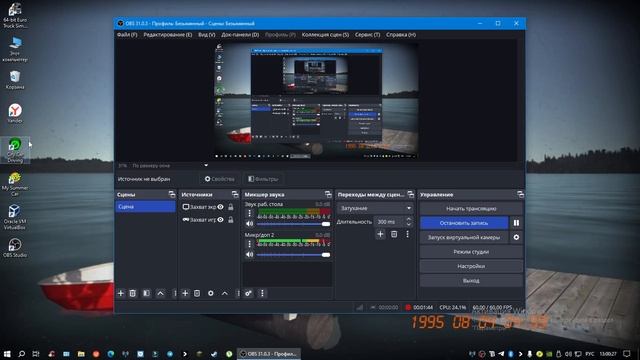Enable Режим студии

[471, 252]
